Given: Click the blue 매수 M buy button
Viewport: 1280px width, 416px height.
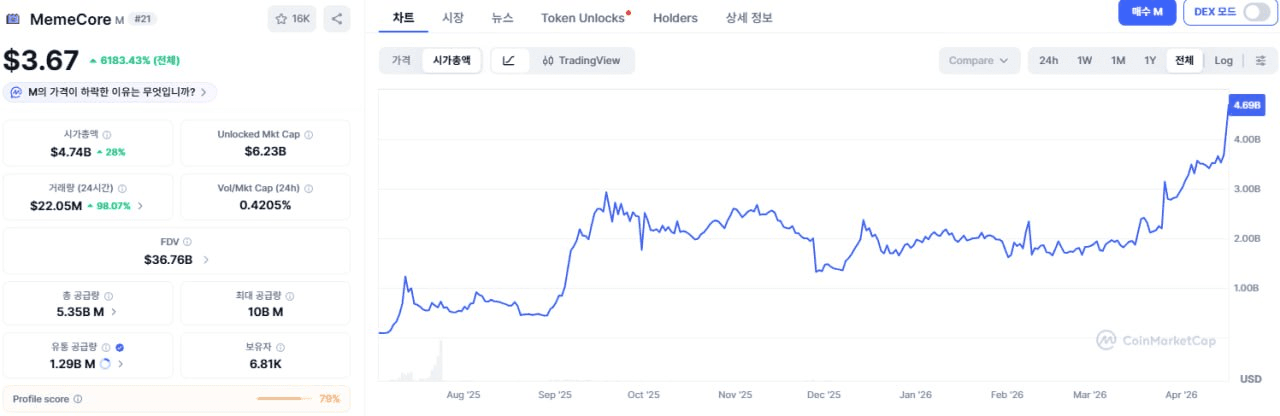Looking at the screenshot, I should click(1146, 12).
